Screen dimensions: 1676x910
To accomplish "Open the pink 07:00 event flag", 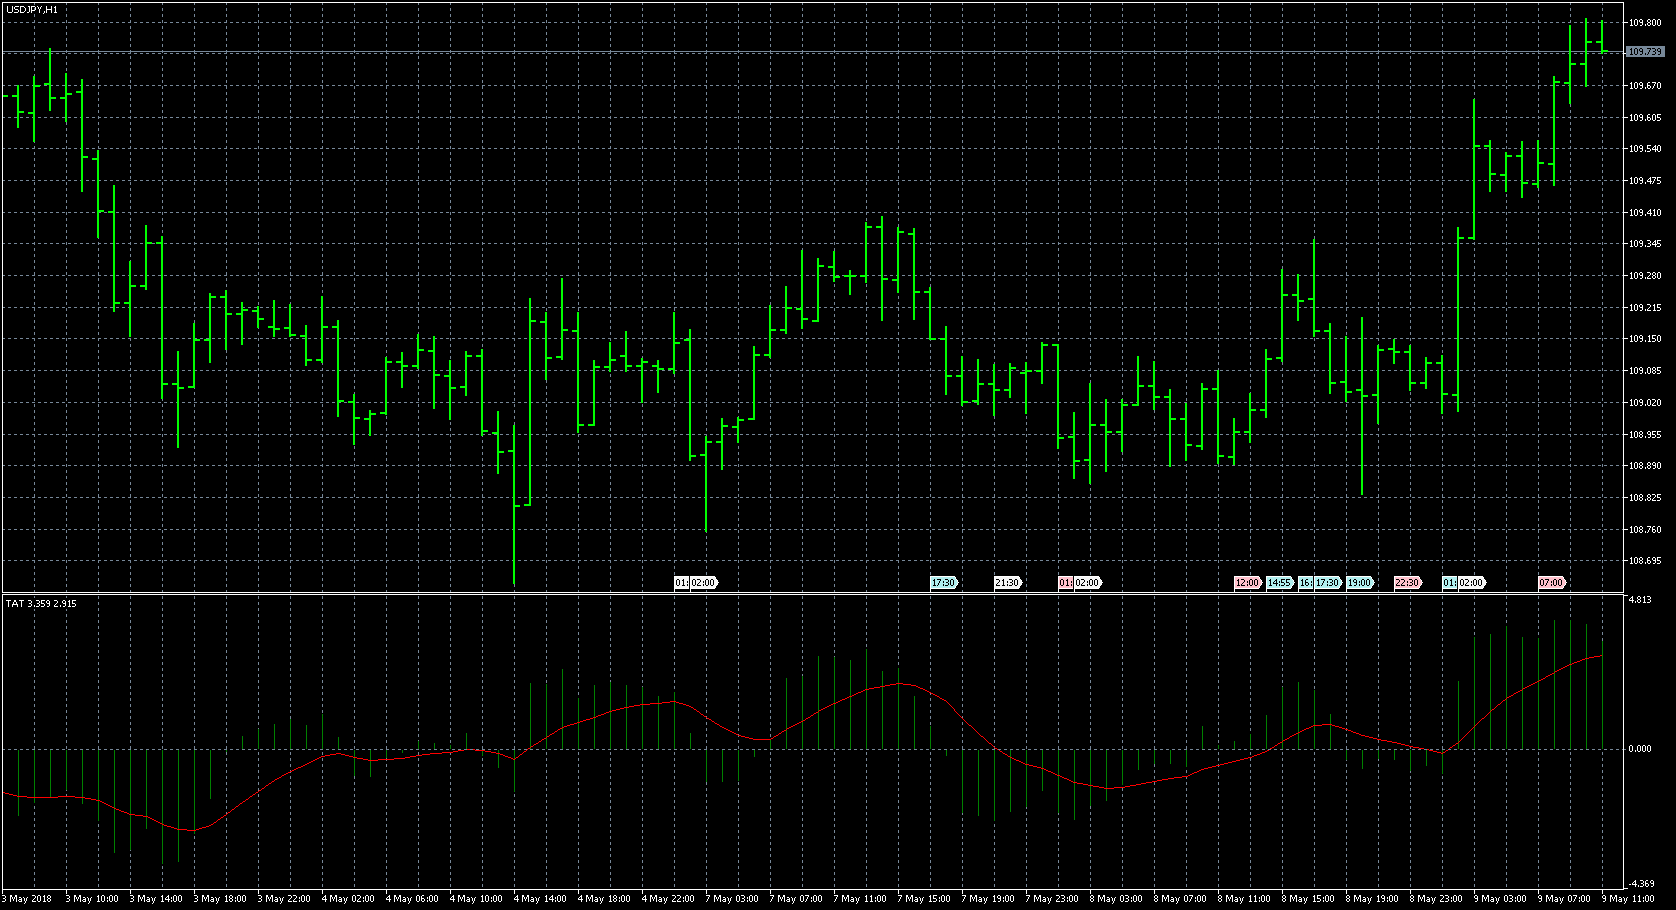I will coord(1551,583).
